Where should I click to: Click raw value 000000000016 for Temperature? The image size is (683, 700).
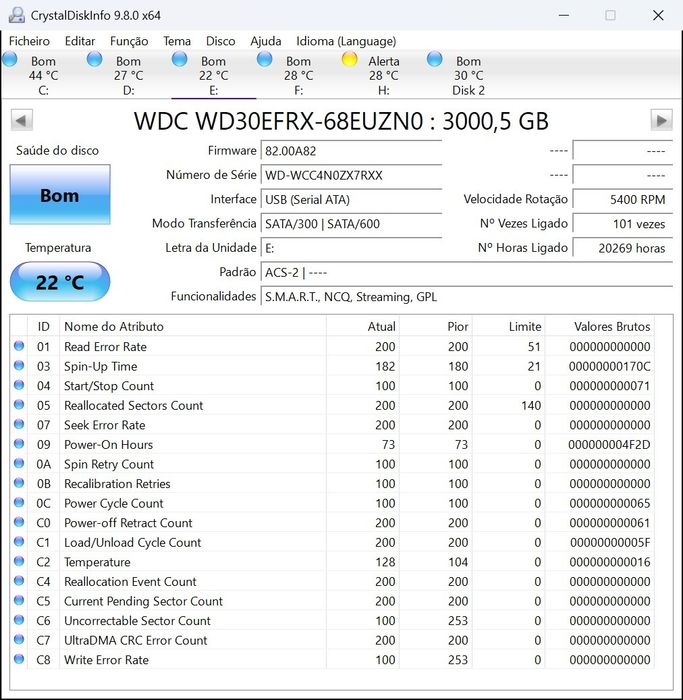[x=609, y=562]
